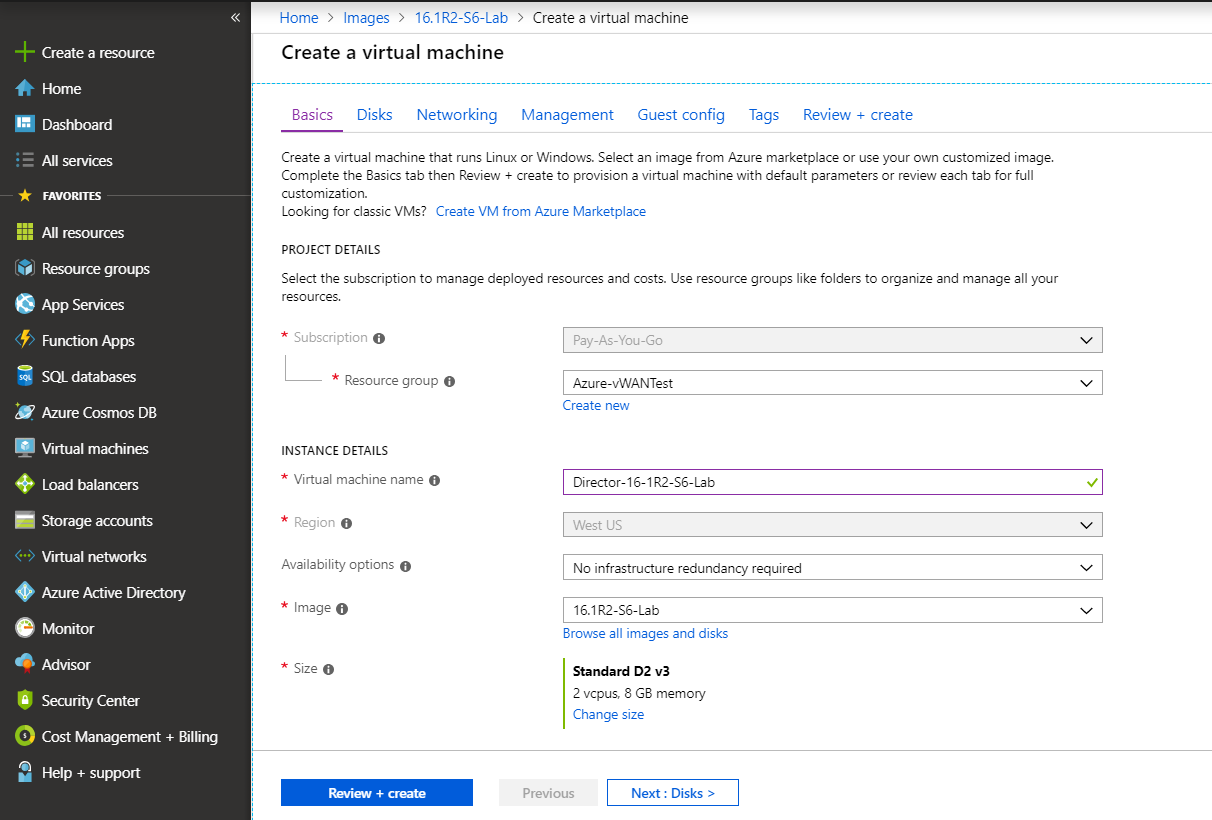The height and width of the screenshot is (820, 1212).
Task: Open the Load balancers icon
Action: pyautogui.click(x=25, y=484)
